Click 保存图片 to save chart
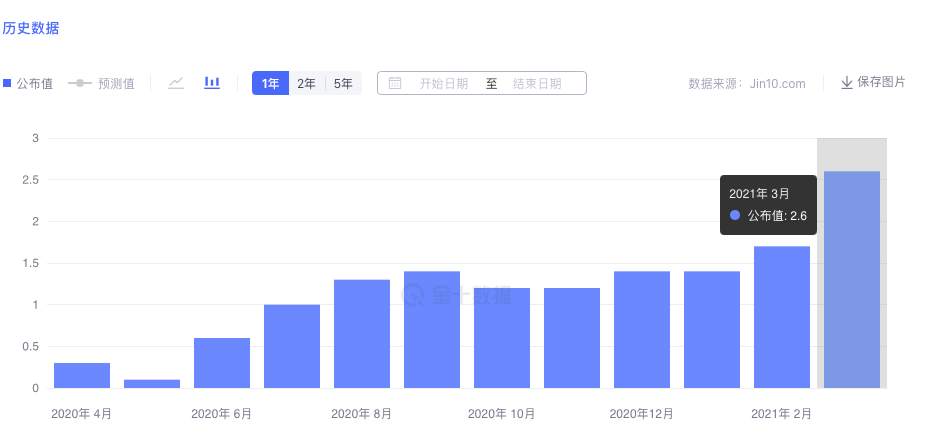925x439 pixels. [881, 83]
